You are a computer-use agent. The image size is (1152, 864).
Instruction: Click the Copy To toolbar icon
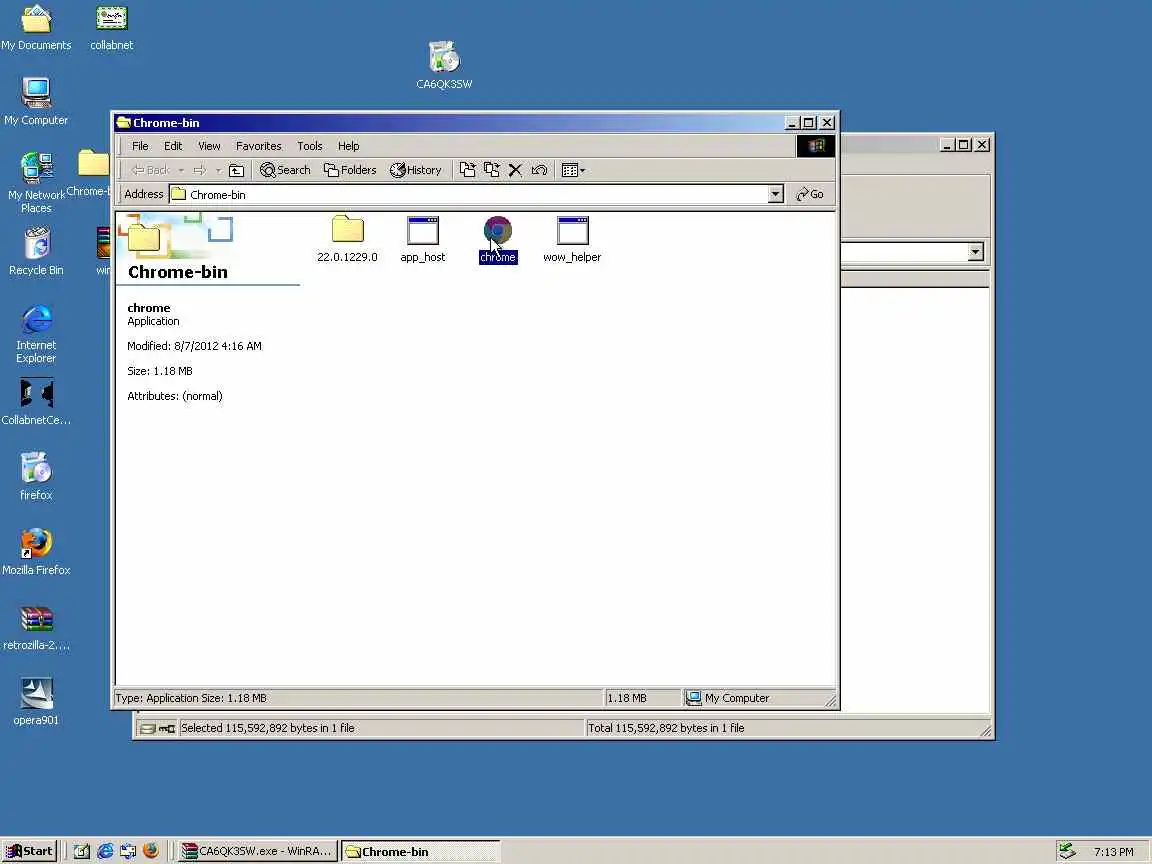tap(492, 170)
